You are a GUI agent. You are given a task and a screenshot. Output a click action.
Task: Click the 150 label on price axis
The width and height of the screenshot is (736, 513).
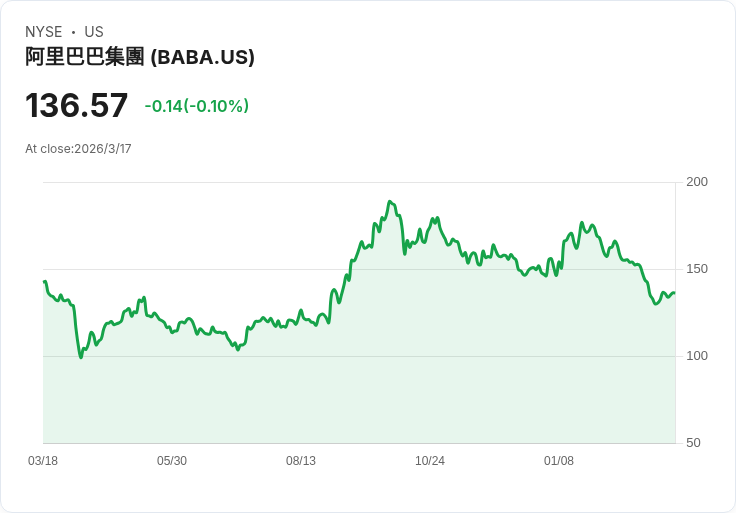(x=697, y=269)
